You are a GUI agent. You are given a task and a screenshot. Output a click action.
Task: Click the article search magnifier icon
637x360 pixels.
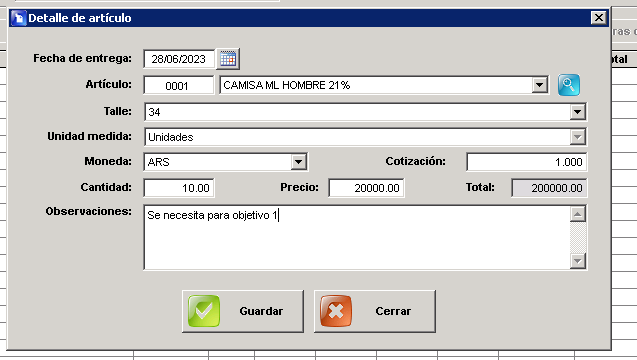click(568, 85)
